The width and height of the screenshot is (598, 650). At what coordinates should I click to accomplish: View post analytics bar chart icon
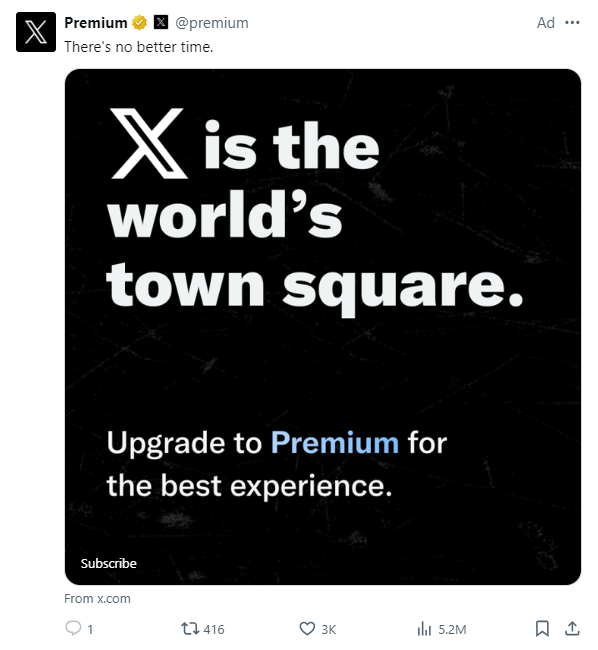click(424, 629)
